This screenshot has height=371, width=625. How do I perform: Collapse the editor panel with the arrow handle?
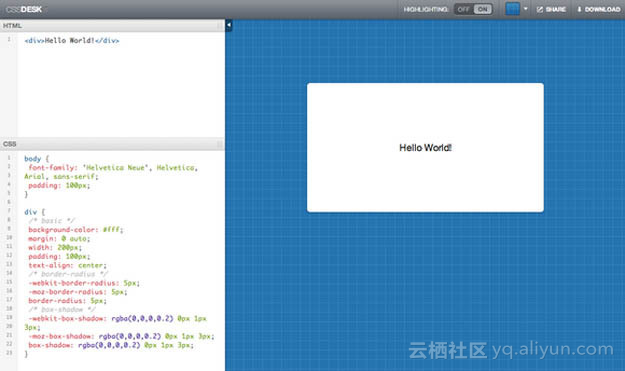pyautogui.click(x=229, y=25)
